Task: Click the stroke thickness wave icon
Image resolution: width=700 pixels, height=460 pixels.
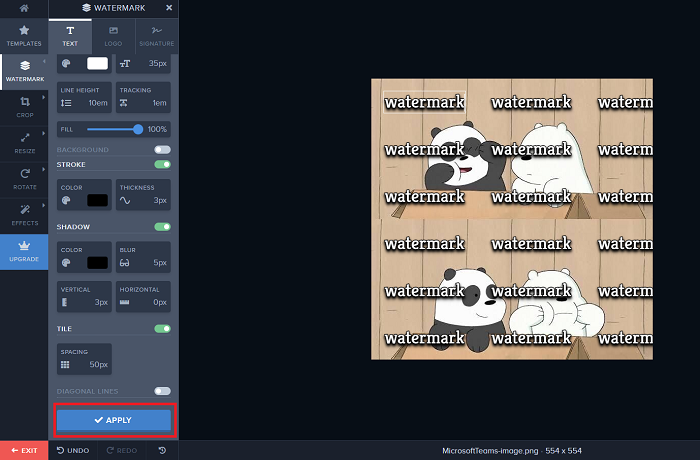Action: (x=125, y=201)
